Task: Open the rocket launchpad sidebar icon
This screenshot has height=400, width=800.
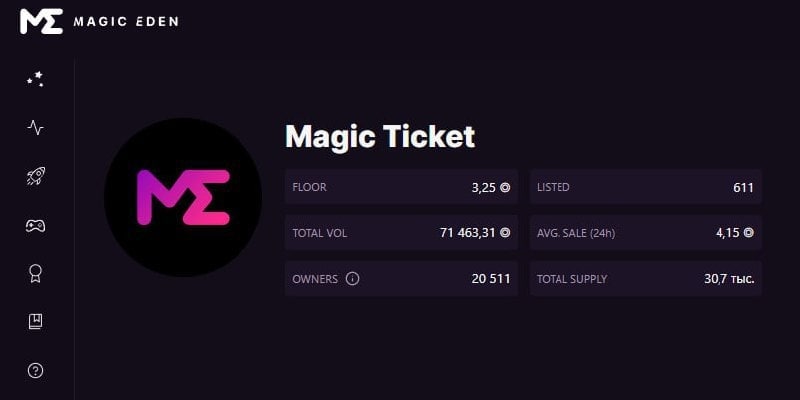Action: [36, 176]
